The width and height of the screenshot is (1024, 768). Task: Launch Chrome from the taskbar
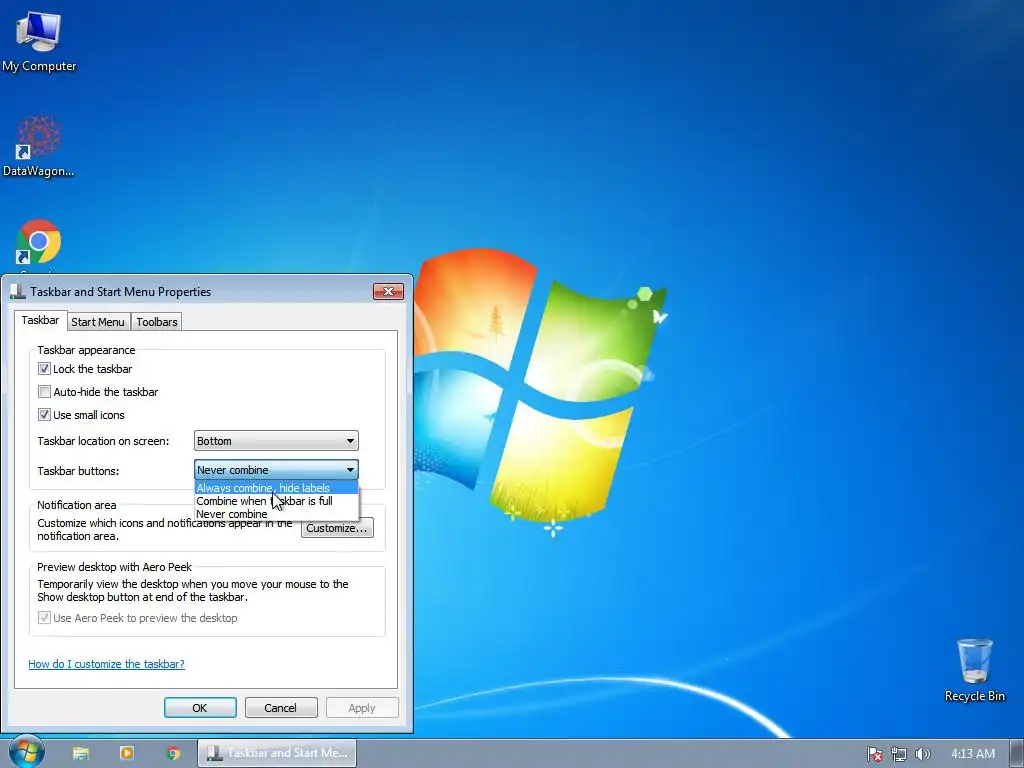(173, 753)
